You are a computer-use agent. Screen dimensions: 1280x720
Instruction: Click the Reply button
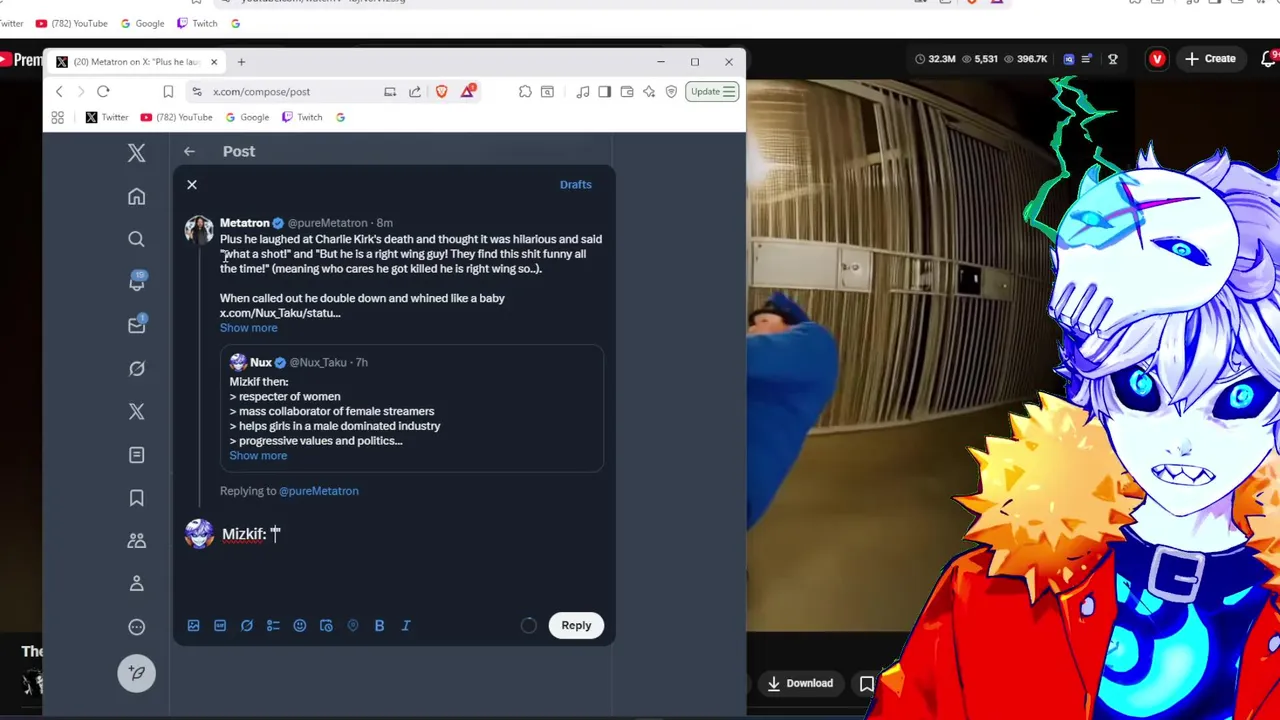(576, 625)
